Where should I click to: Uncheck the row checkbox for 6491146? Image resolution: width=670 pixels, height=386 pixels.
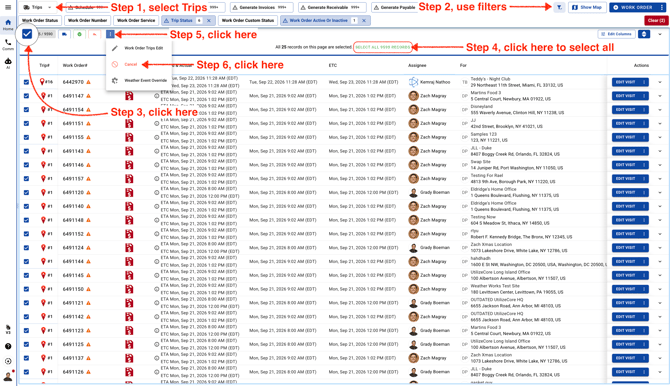(x=26, y=165)
